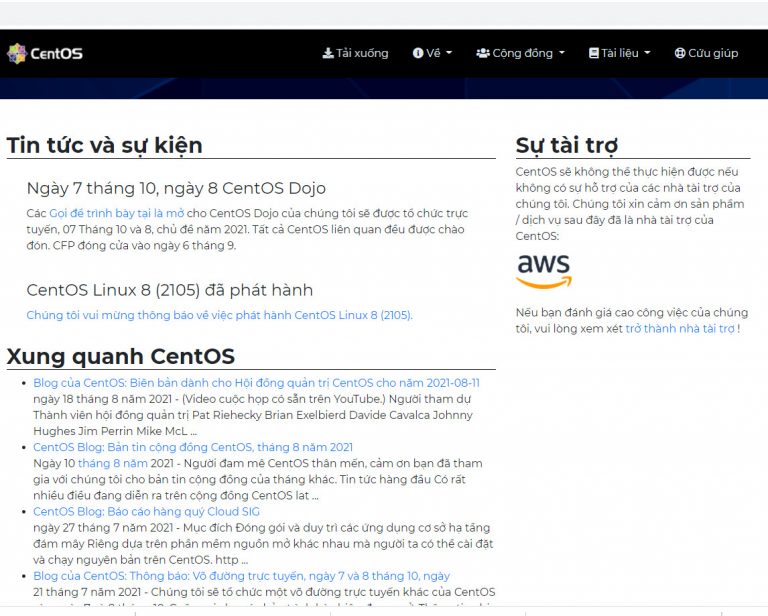Image resolution: width=768 pixels, height=616 pixels.
Task: Open the 'Gọi để trình bày tại là mở' link
Action: [117, 213]
